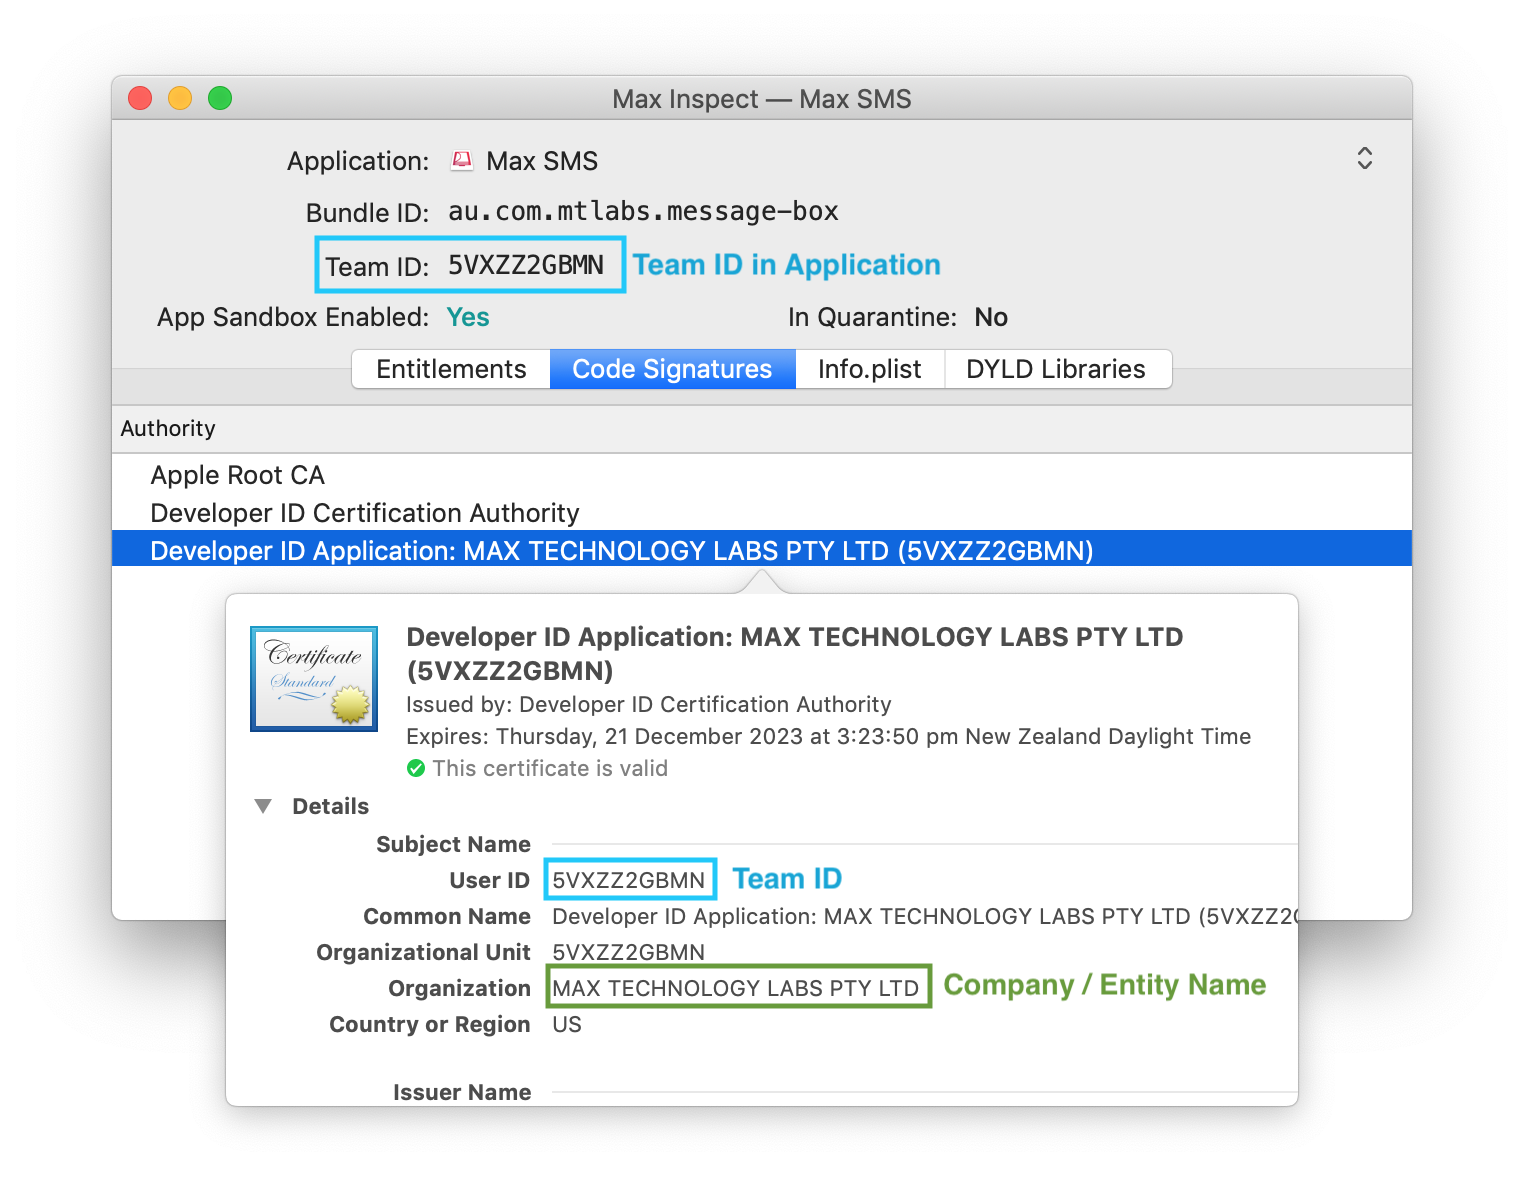Open the Application popup stepper arrows
1524x1186 pixels.
(1364, 159)
